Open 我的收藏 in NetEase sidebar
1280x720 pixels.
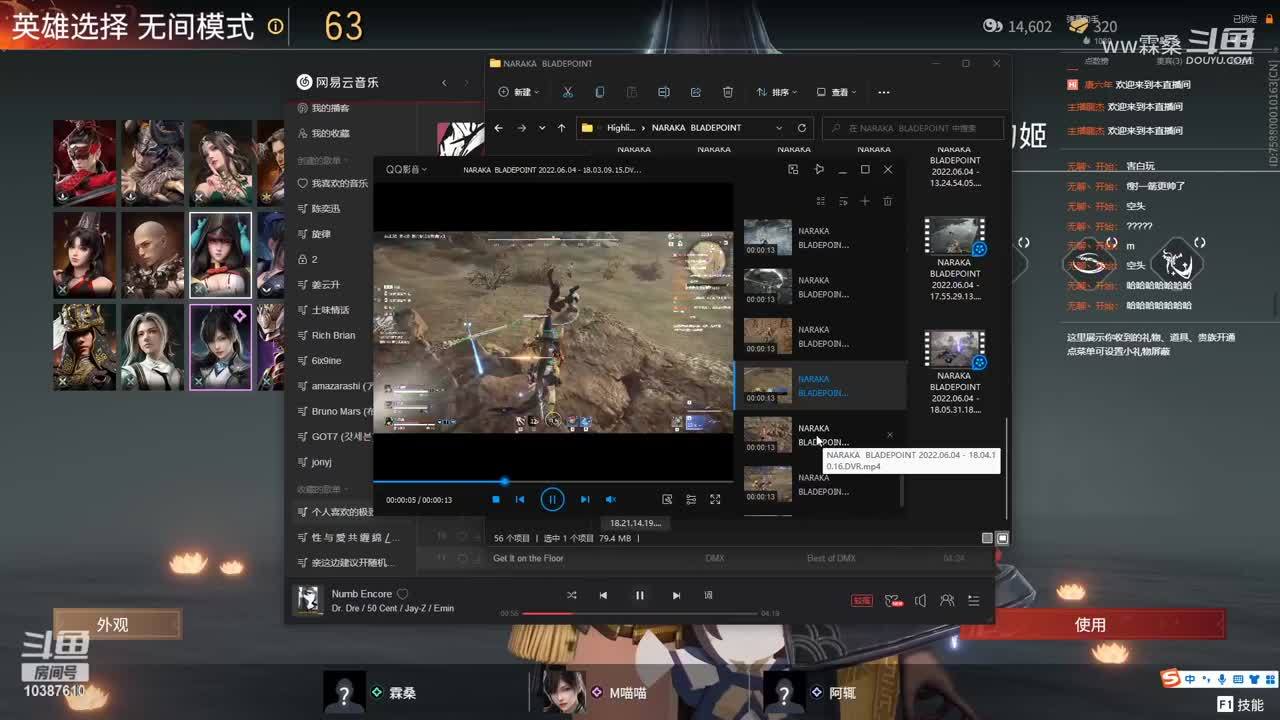(x=324, y=133)
